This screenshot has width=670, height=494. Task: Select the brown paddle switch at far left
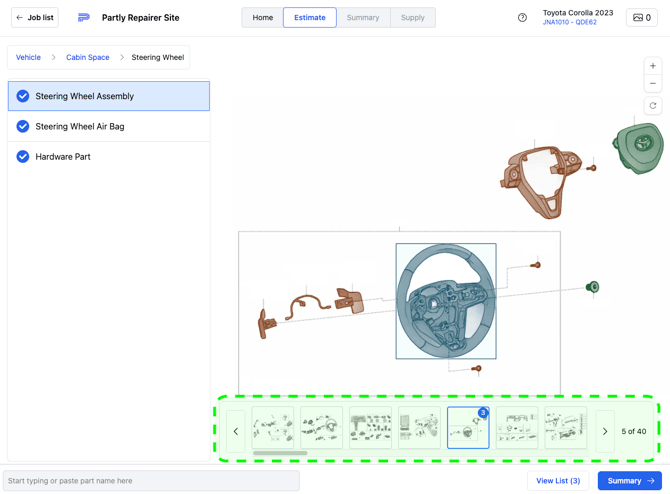click(x=267, y=323)
